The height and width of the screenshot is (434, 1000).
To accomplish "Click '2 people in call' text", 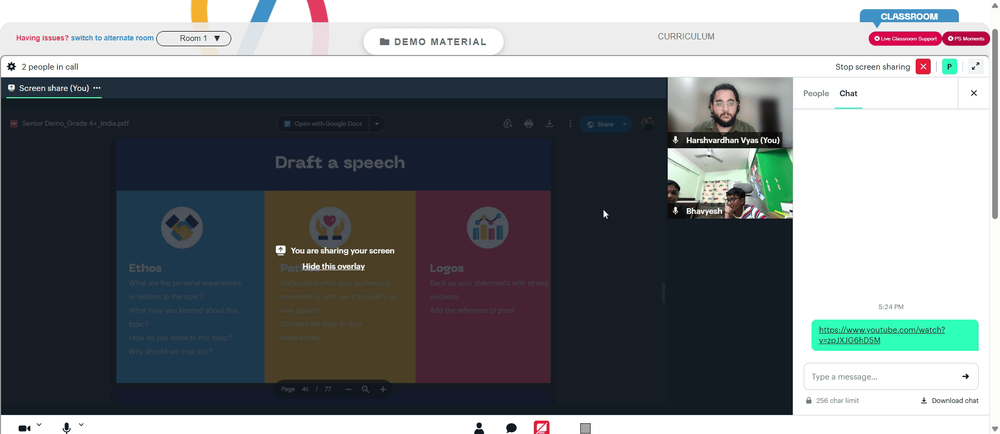I will coord(50,66).
